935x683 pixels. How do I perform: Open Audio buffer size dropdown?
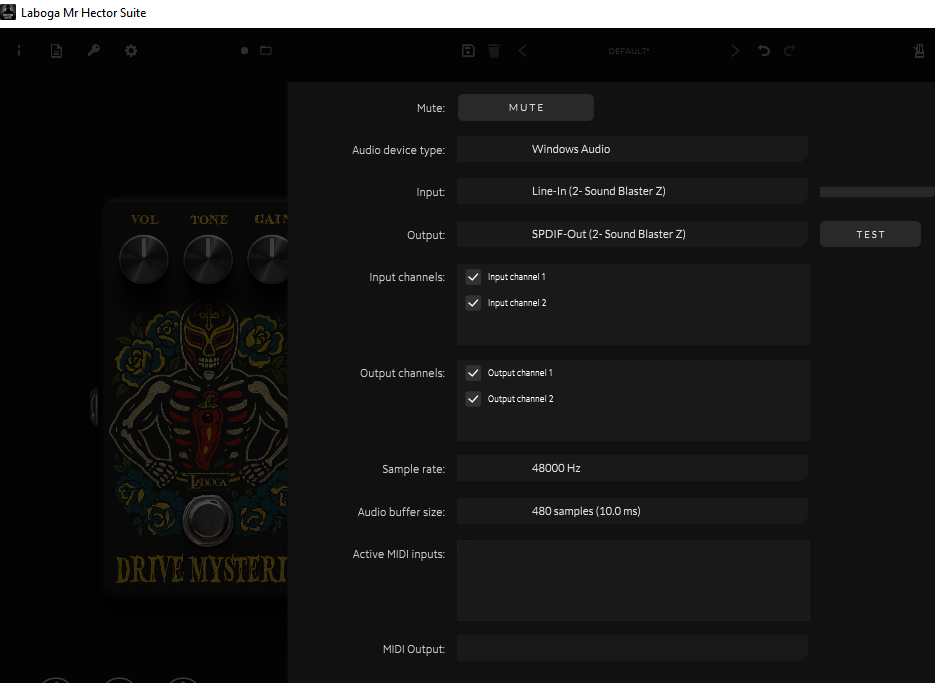[632, 511]
